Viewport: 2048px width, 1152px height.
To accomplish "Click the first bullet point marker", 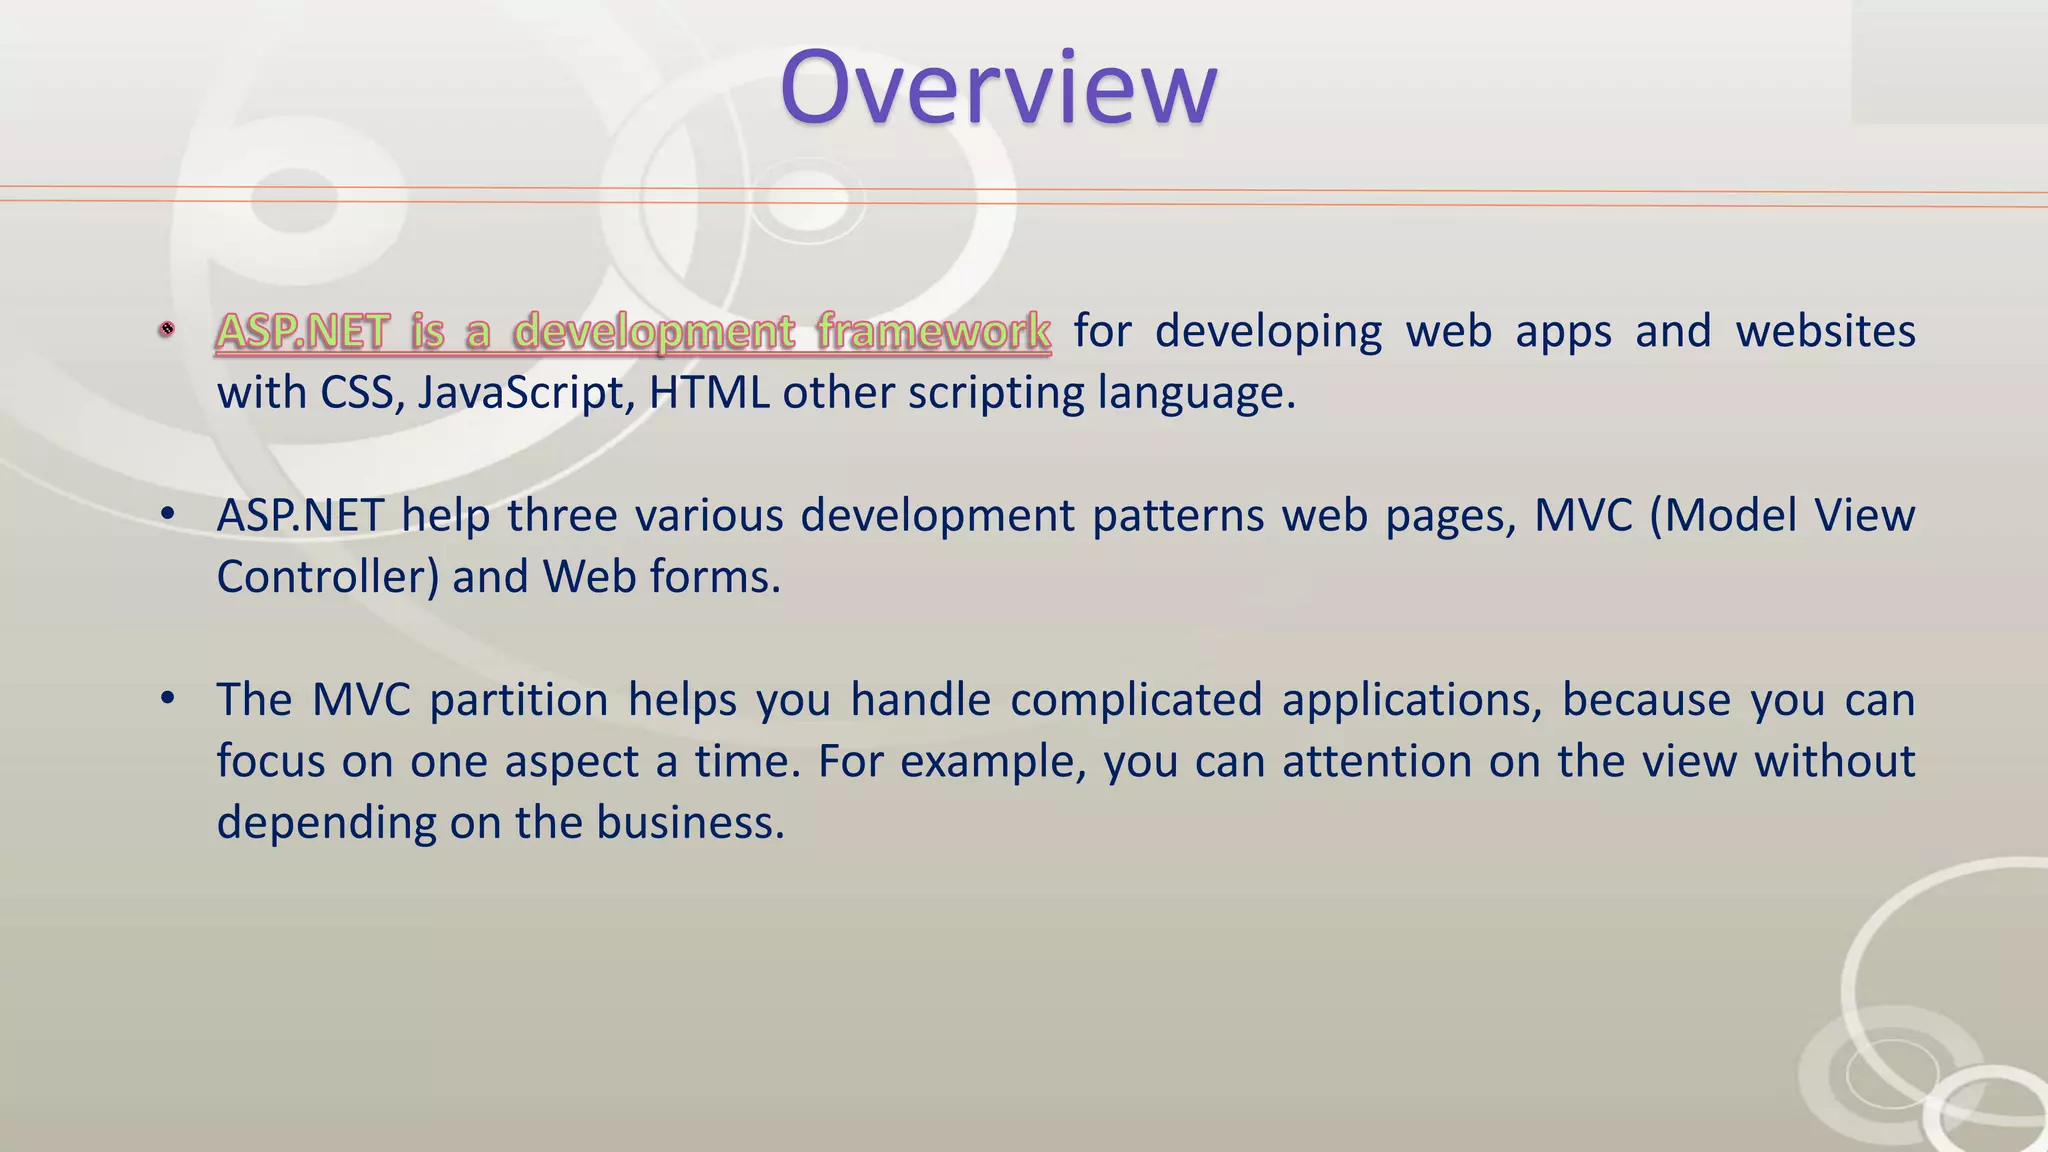I will click(167, 329).
